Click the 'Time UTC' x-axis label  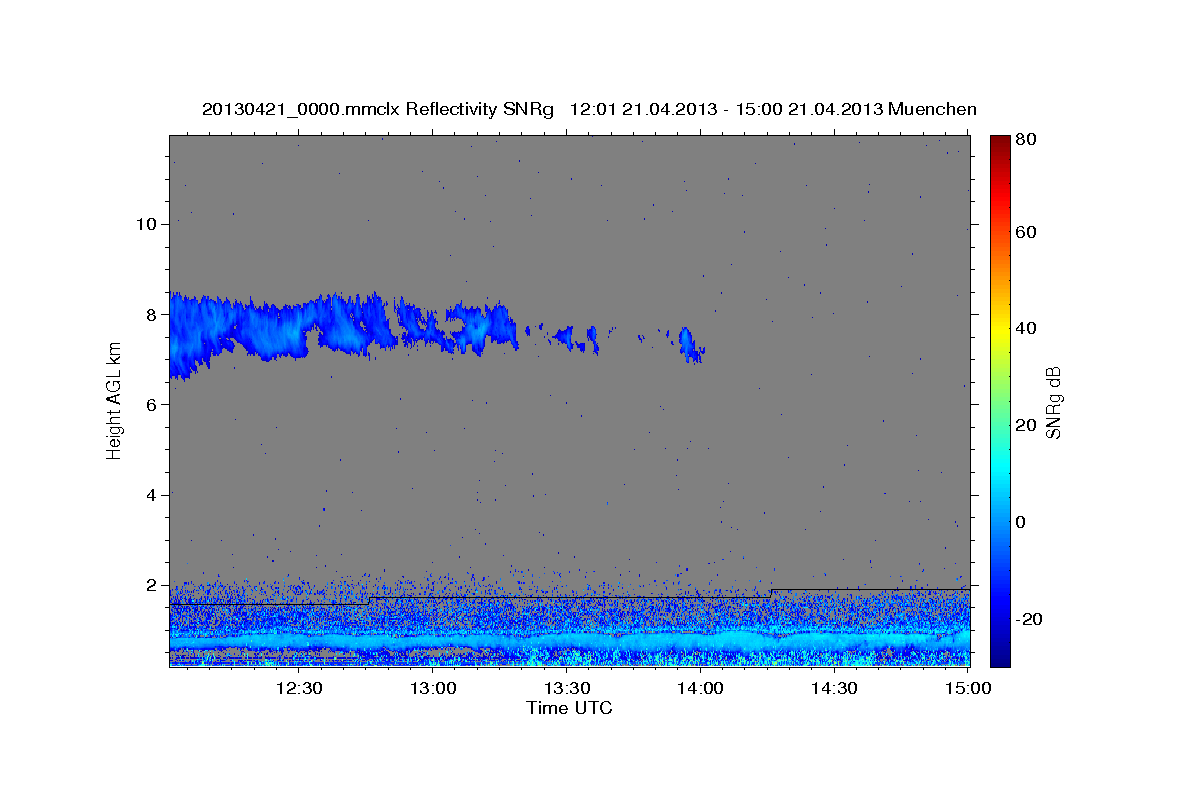coord(569,708)
